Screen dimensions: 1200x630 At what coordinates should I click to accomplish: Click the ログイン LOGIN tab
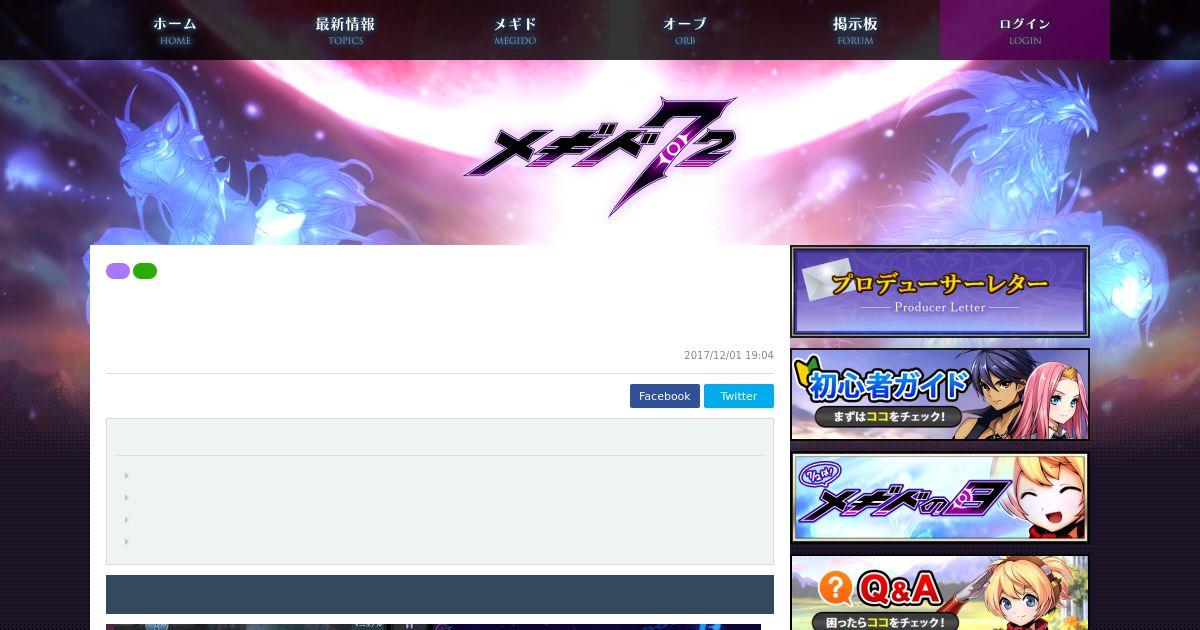[1025, 30]
